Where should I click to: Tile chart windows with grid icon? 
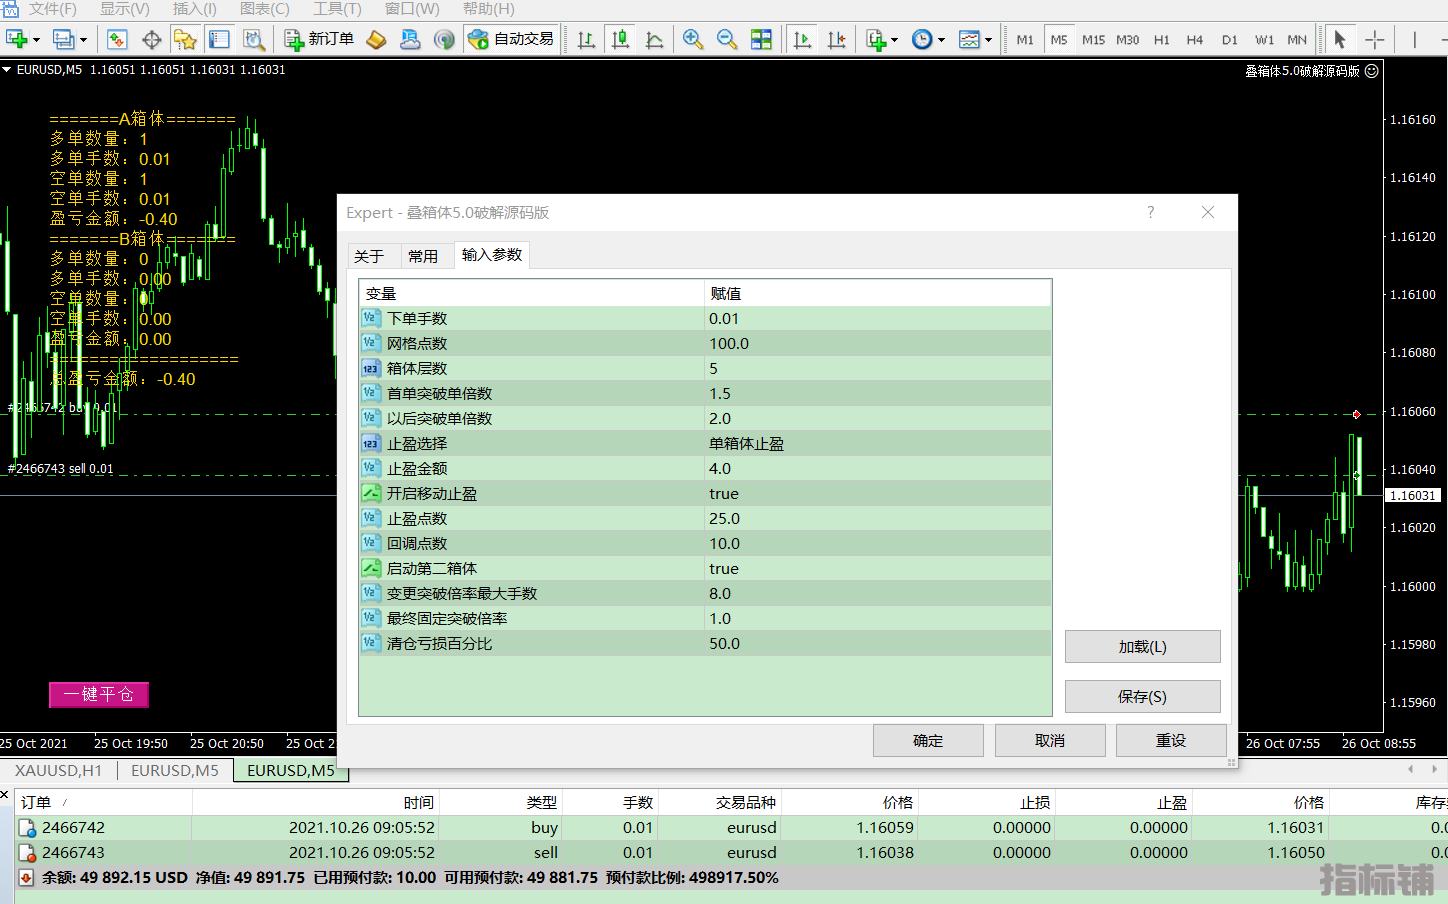pyautogui.click(x=761, y=39)
